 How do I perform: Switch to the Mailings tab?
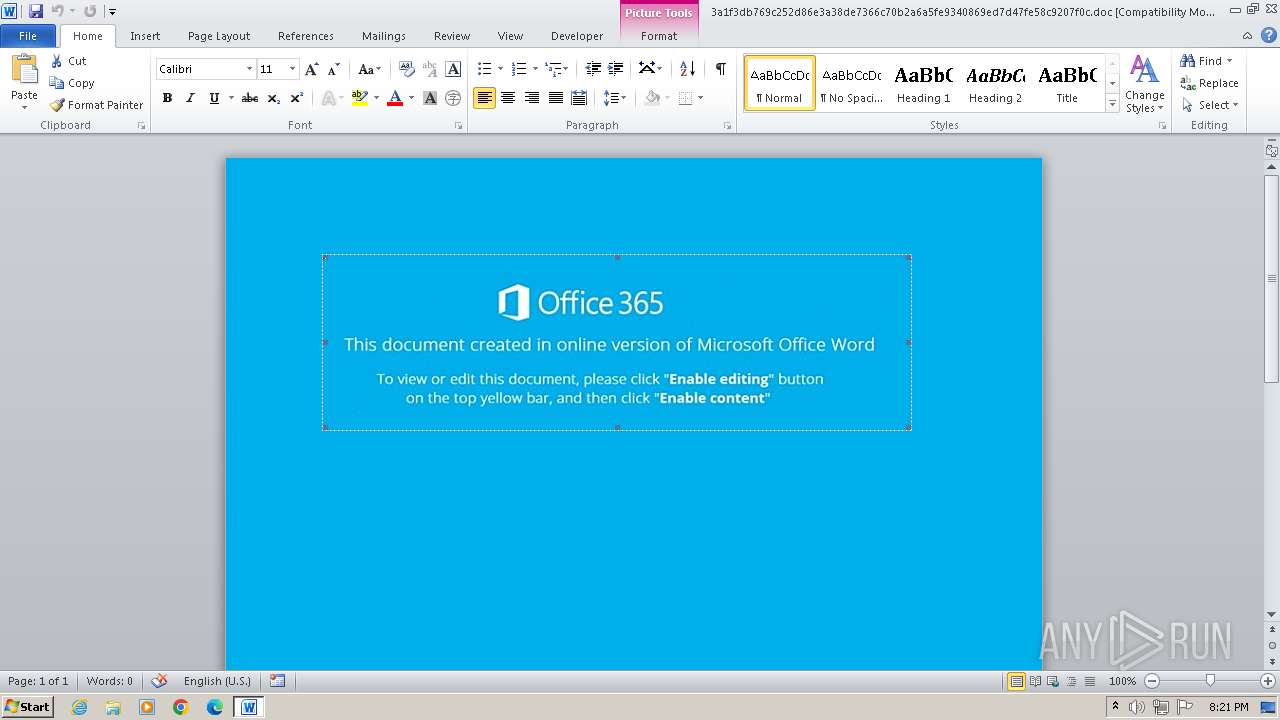click(x=384, y=35)
